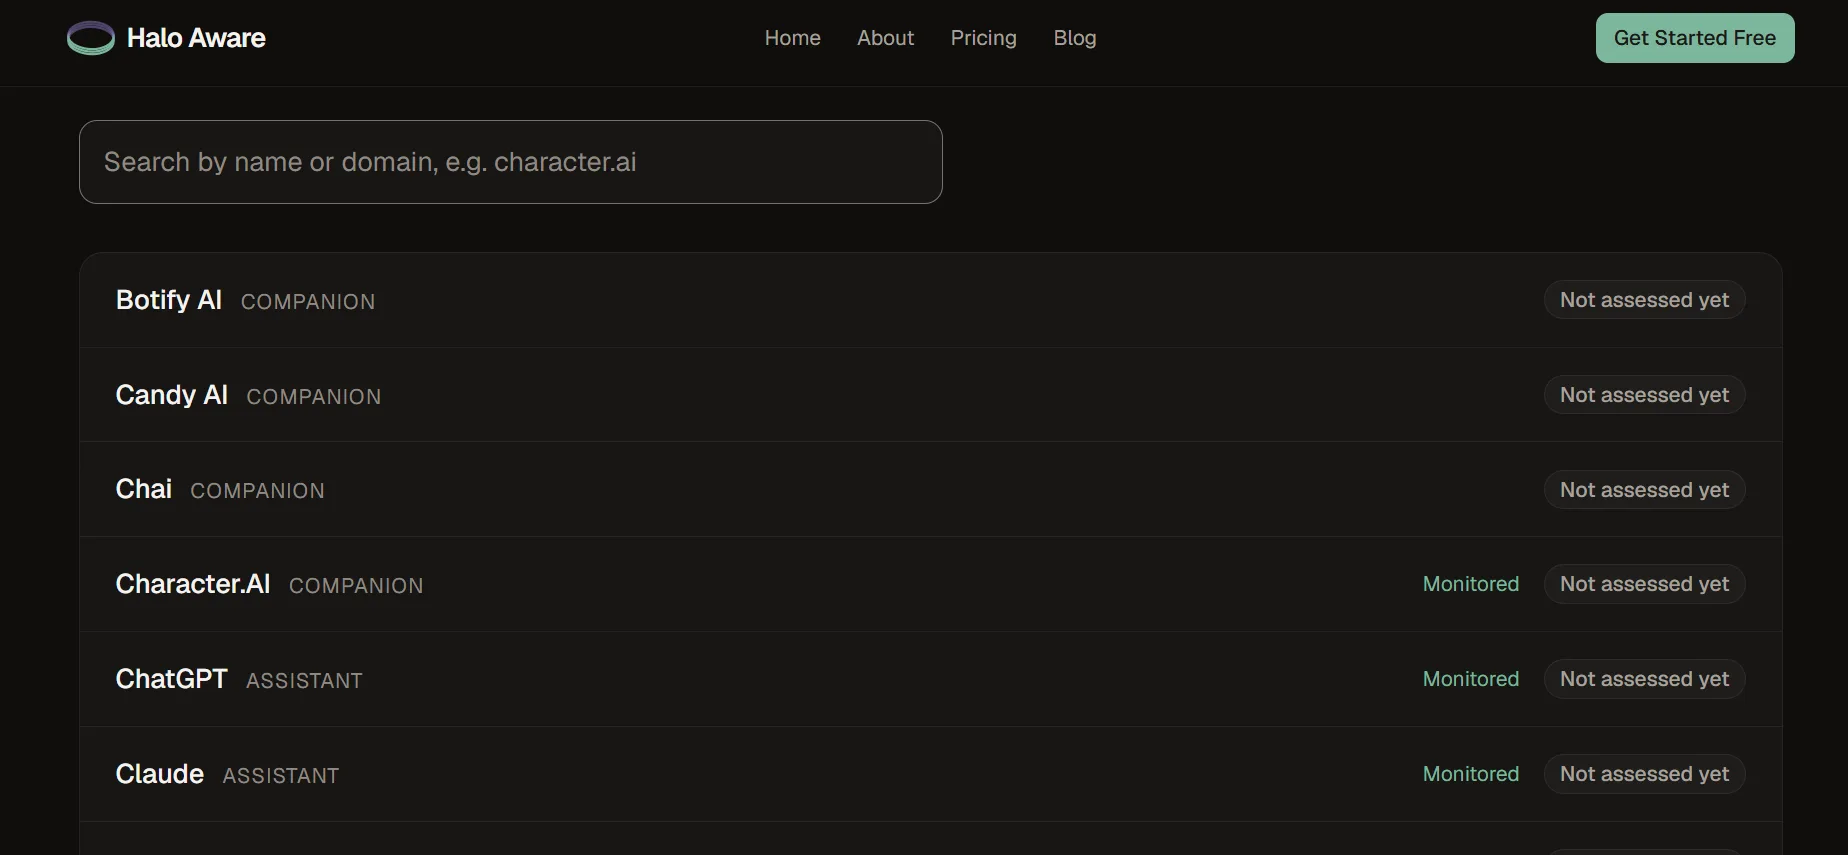Click the Monitored label for Claude

1471,774
